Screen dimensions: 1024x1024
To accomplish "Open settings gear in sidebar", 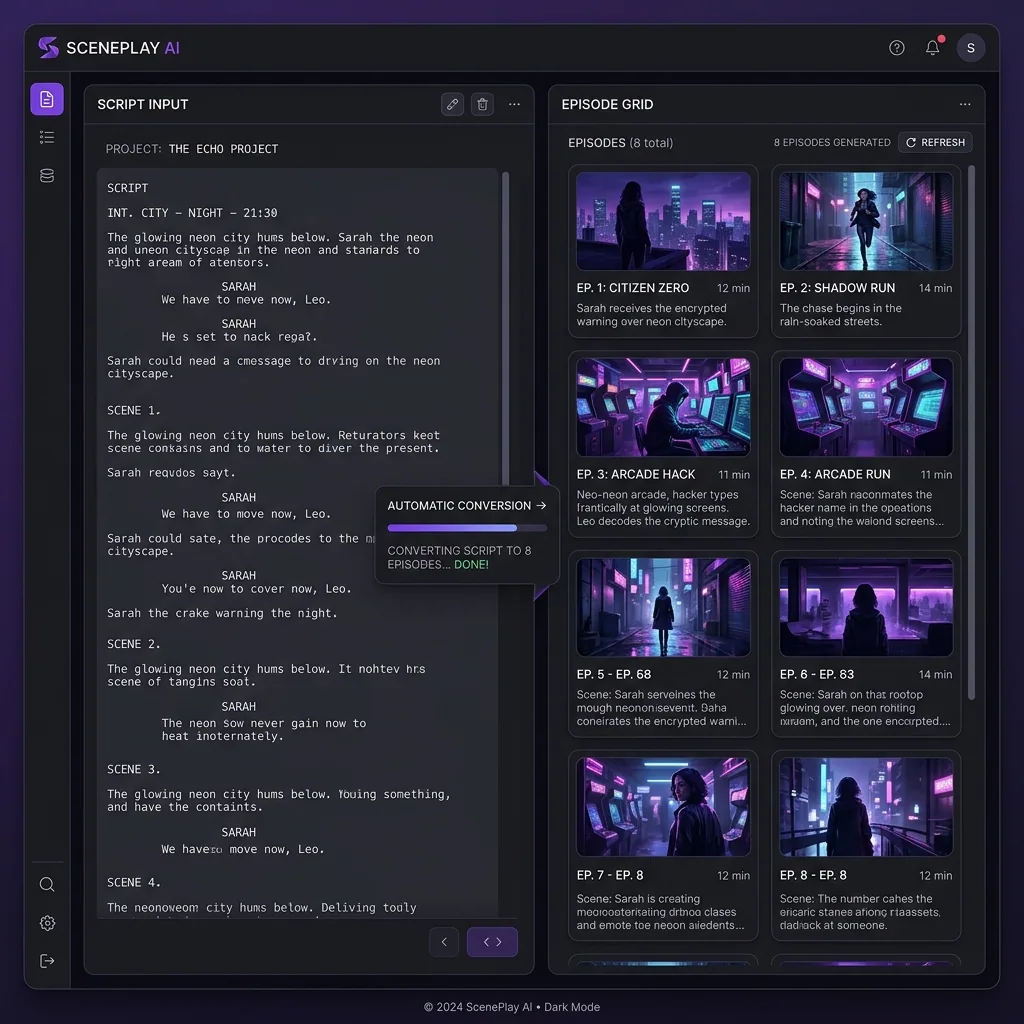I will point(47,923).
